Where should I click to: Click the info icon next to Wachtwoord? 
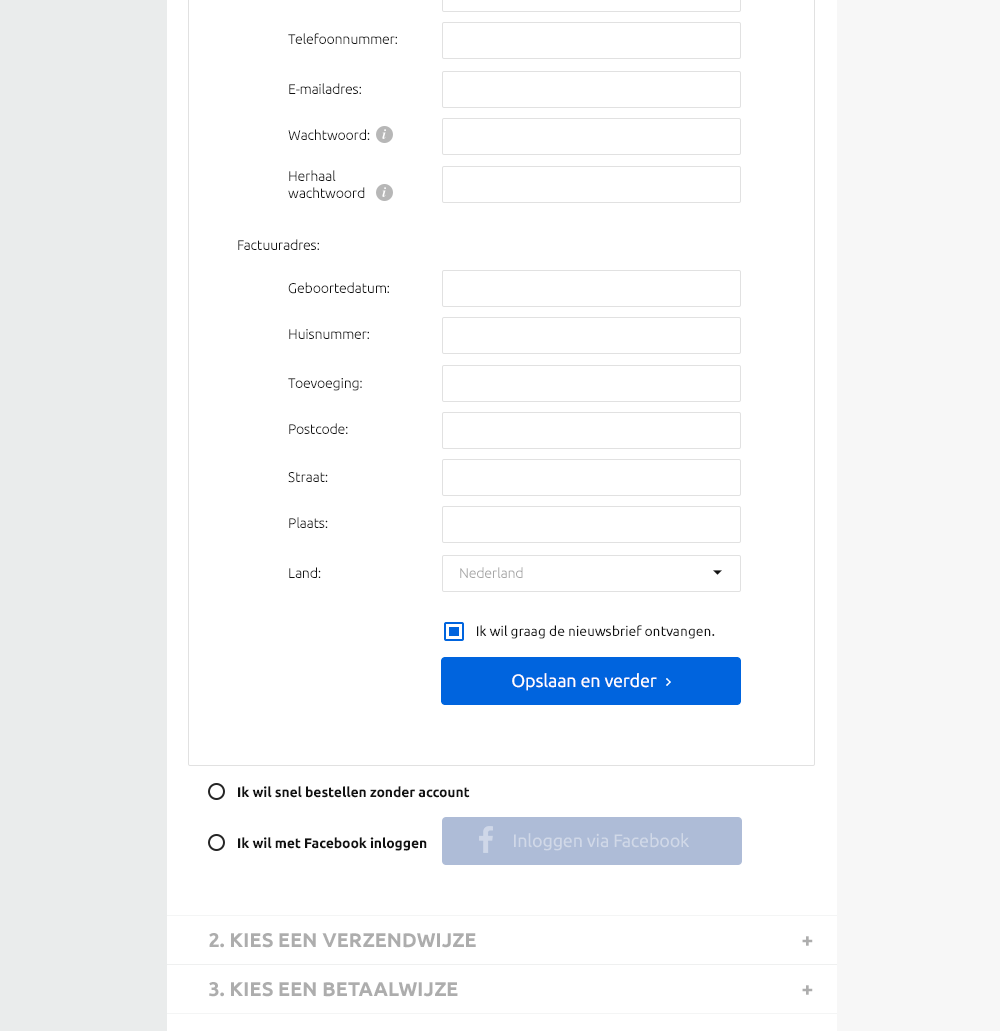(384, 135)
